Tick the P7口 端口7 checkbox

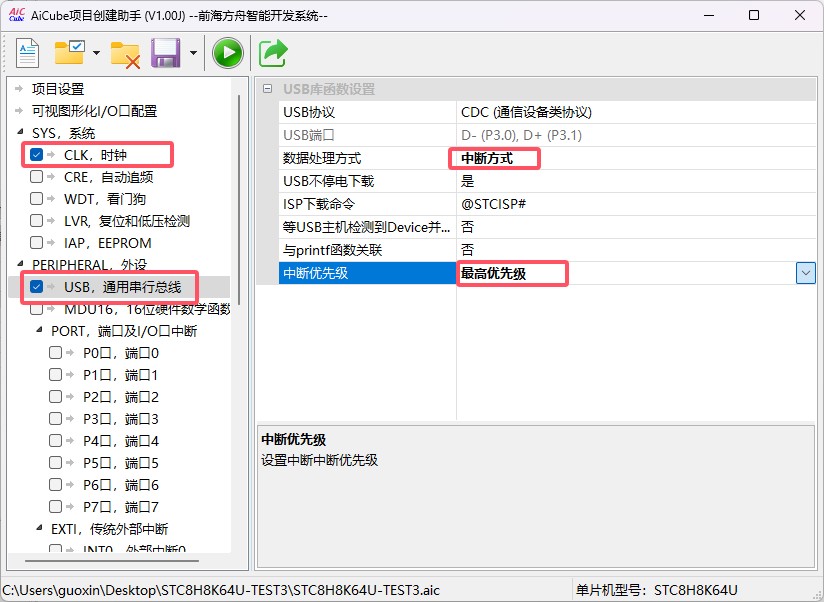[x=55, y=506]
